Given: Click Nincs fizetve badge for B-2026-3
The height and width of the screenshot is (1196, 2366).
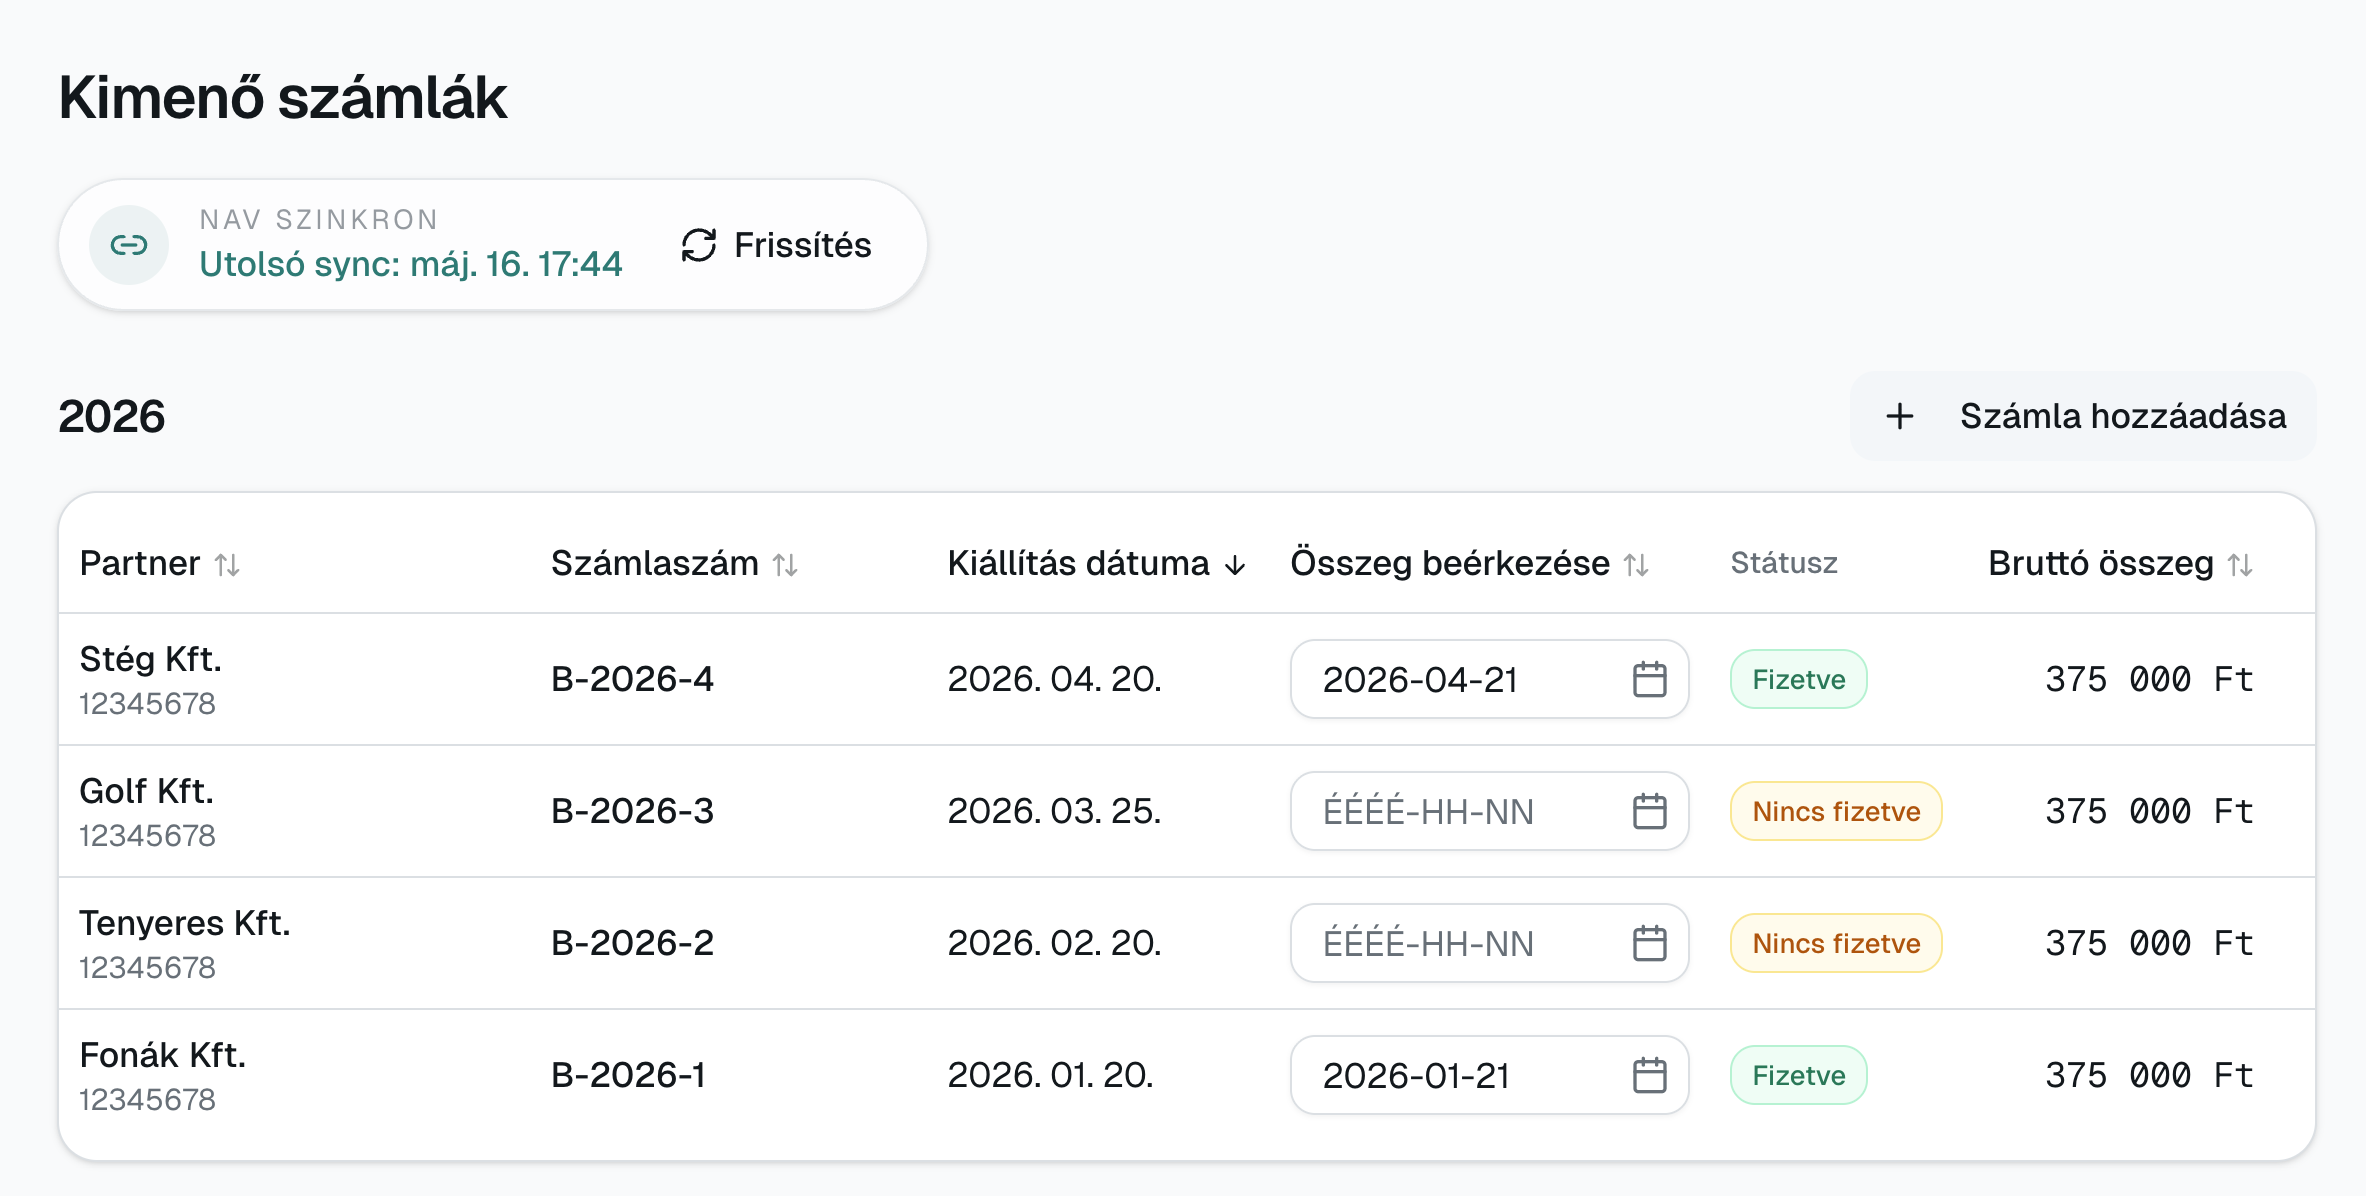Looking at the screenshot, I should 1836,811.
